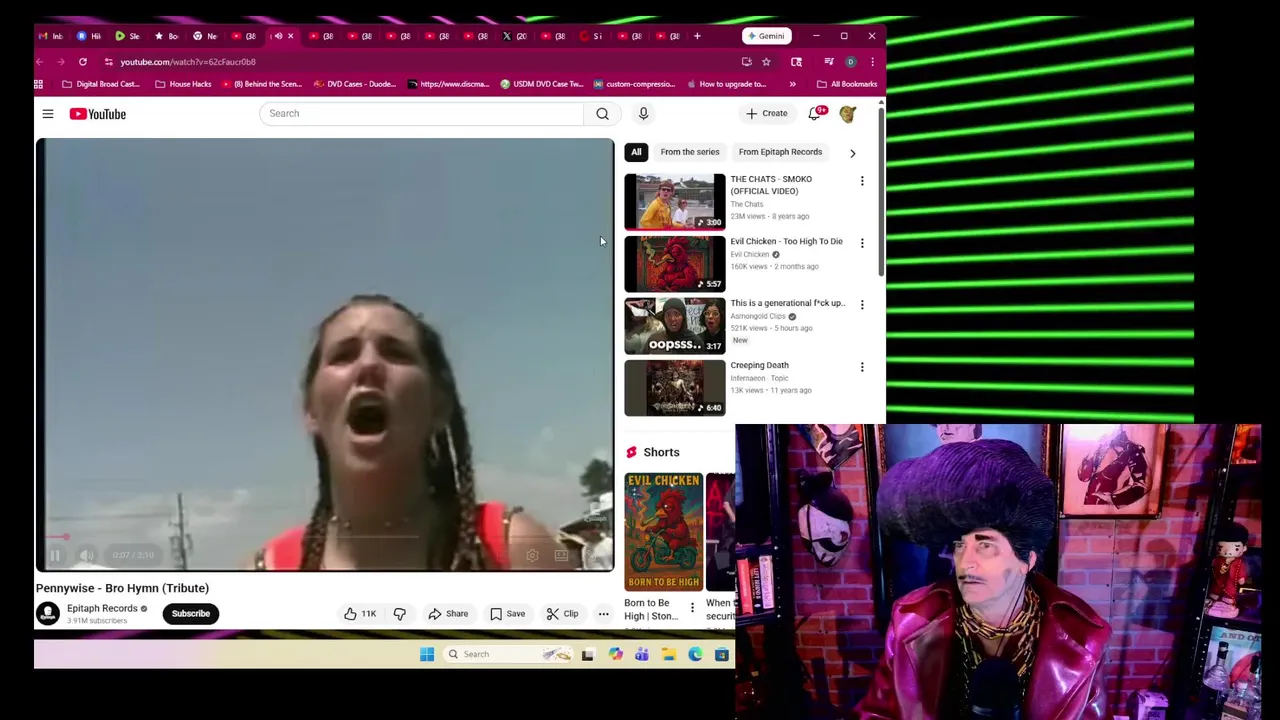The image size is (1280, 720).
Task: Click the Create button
Action: tap(767, 113)
